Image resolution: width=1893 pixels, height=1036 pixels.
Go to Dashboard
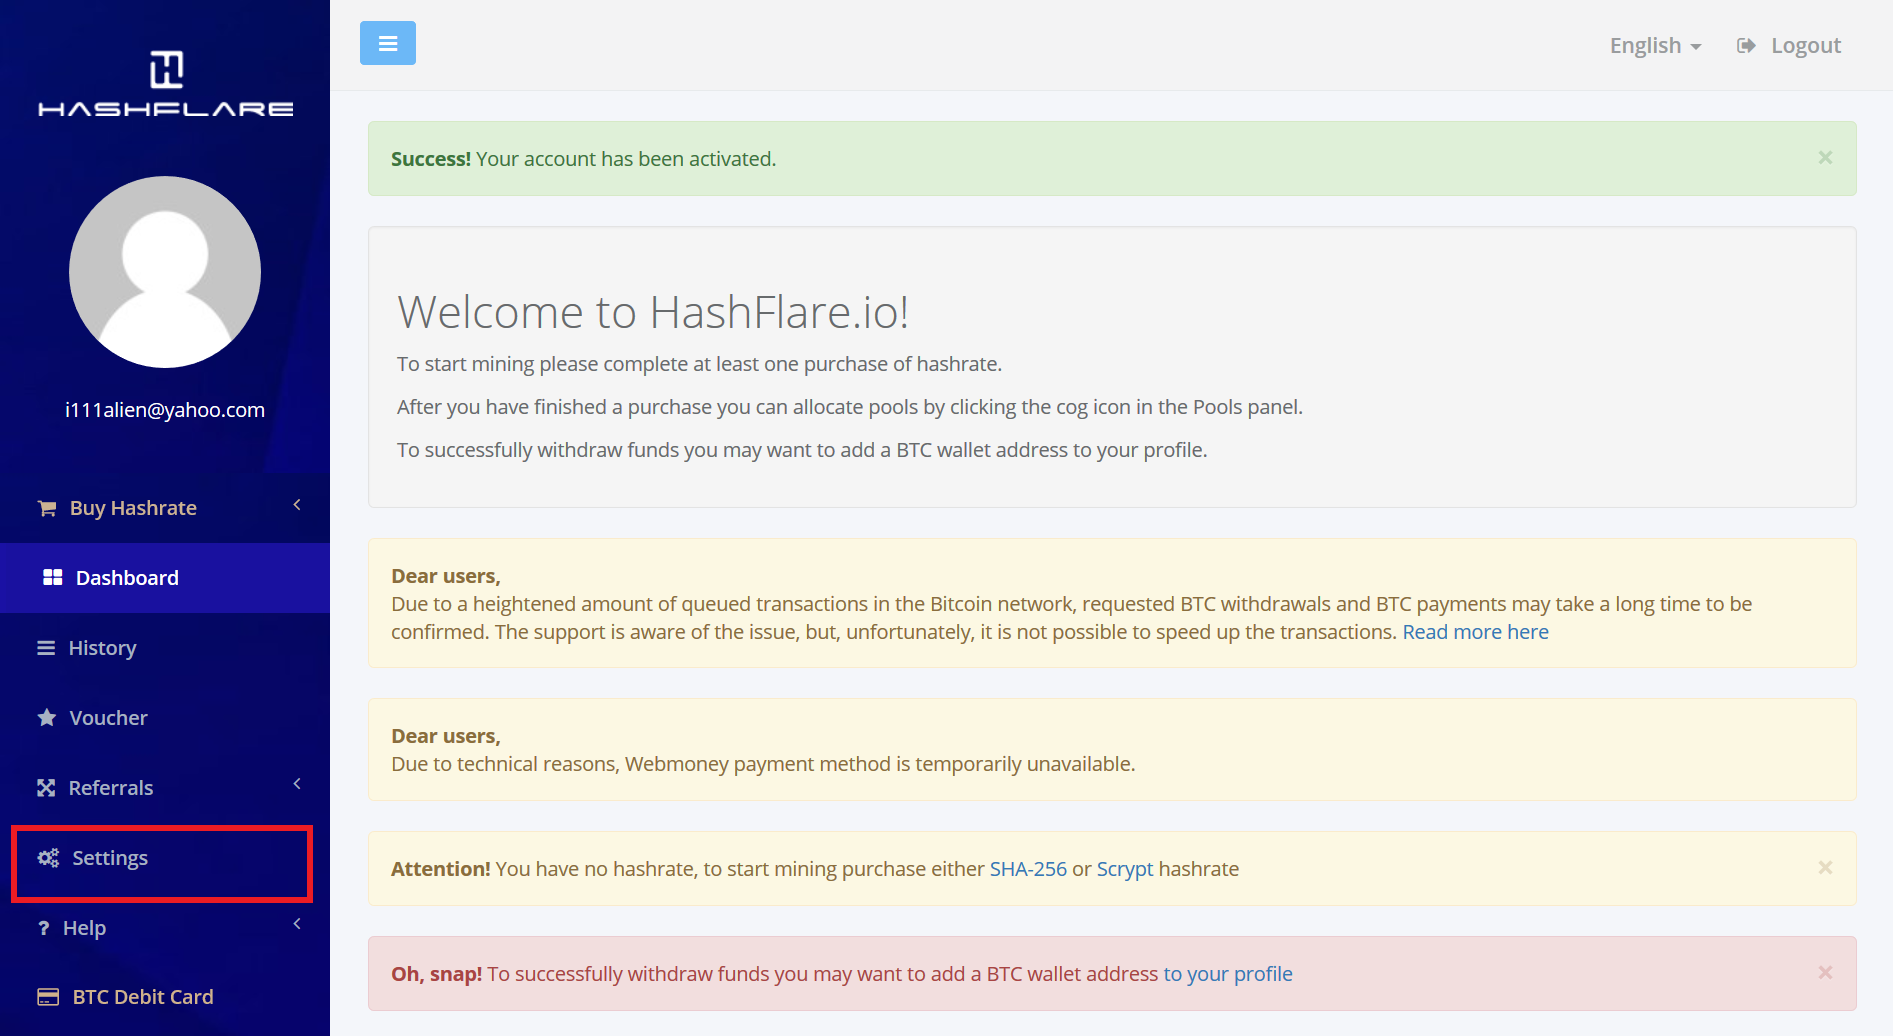pyautogui.click(x=165, y=578)
